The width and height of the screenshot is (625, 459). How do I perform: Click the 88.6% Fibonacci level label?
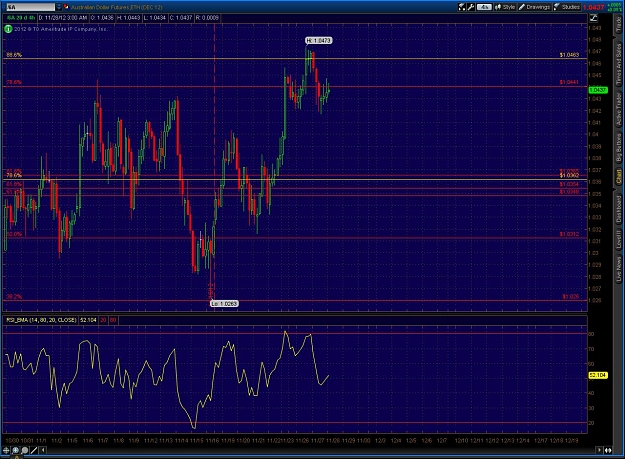(14, 55)
